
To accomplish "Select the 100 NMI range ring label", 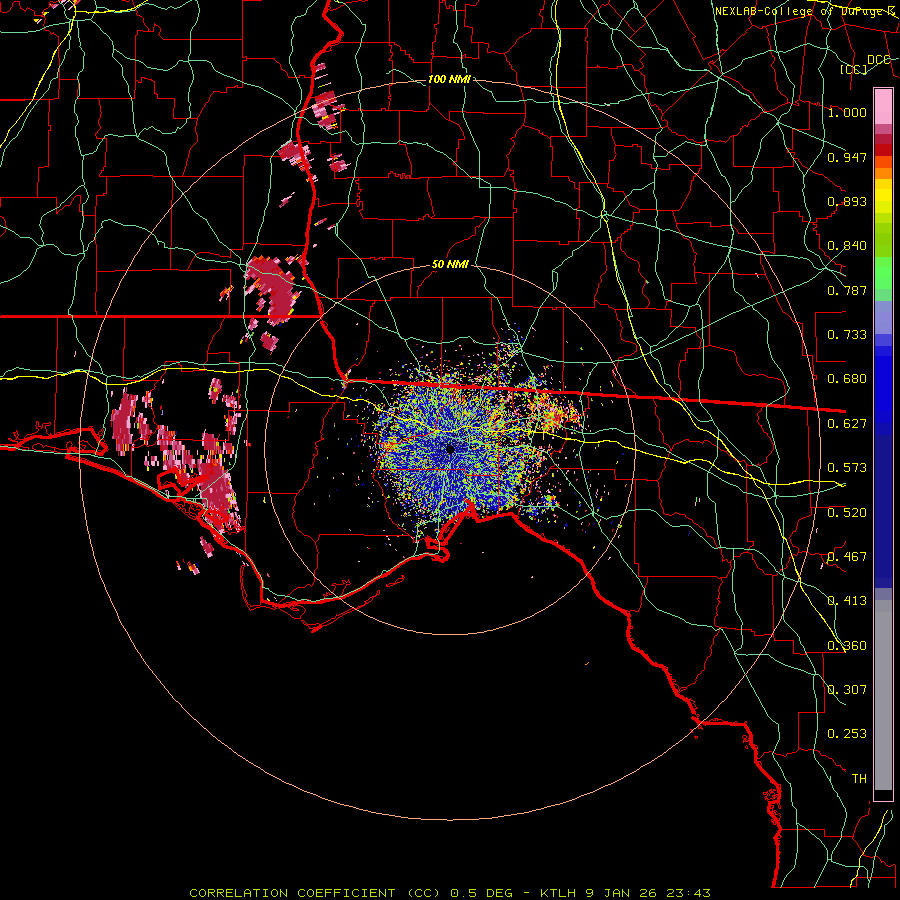I will click(449, 79).
